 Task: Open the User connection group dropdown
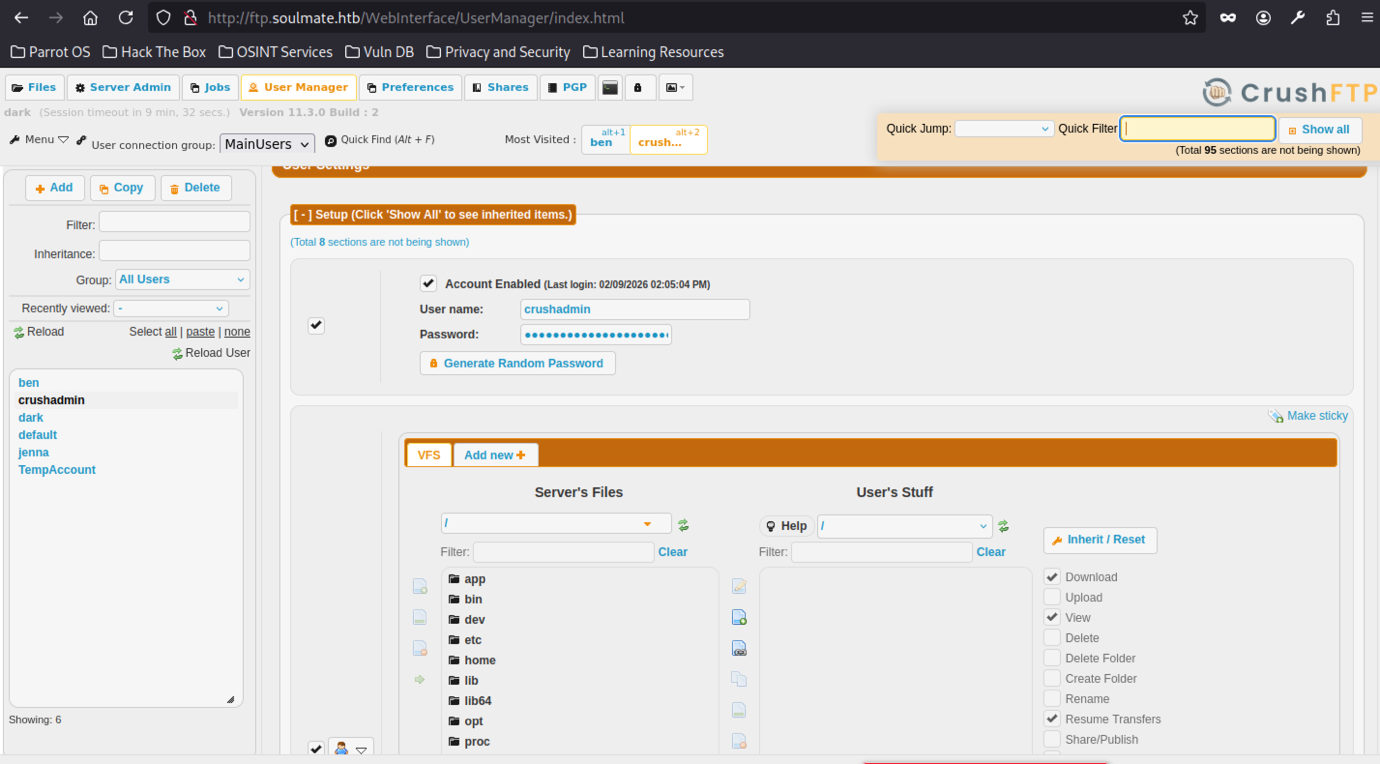(x=267, y=144)
